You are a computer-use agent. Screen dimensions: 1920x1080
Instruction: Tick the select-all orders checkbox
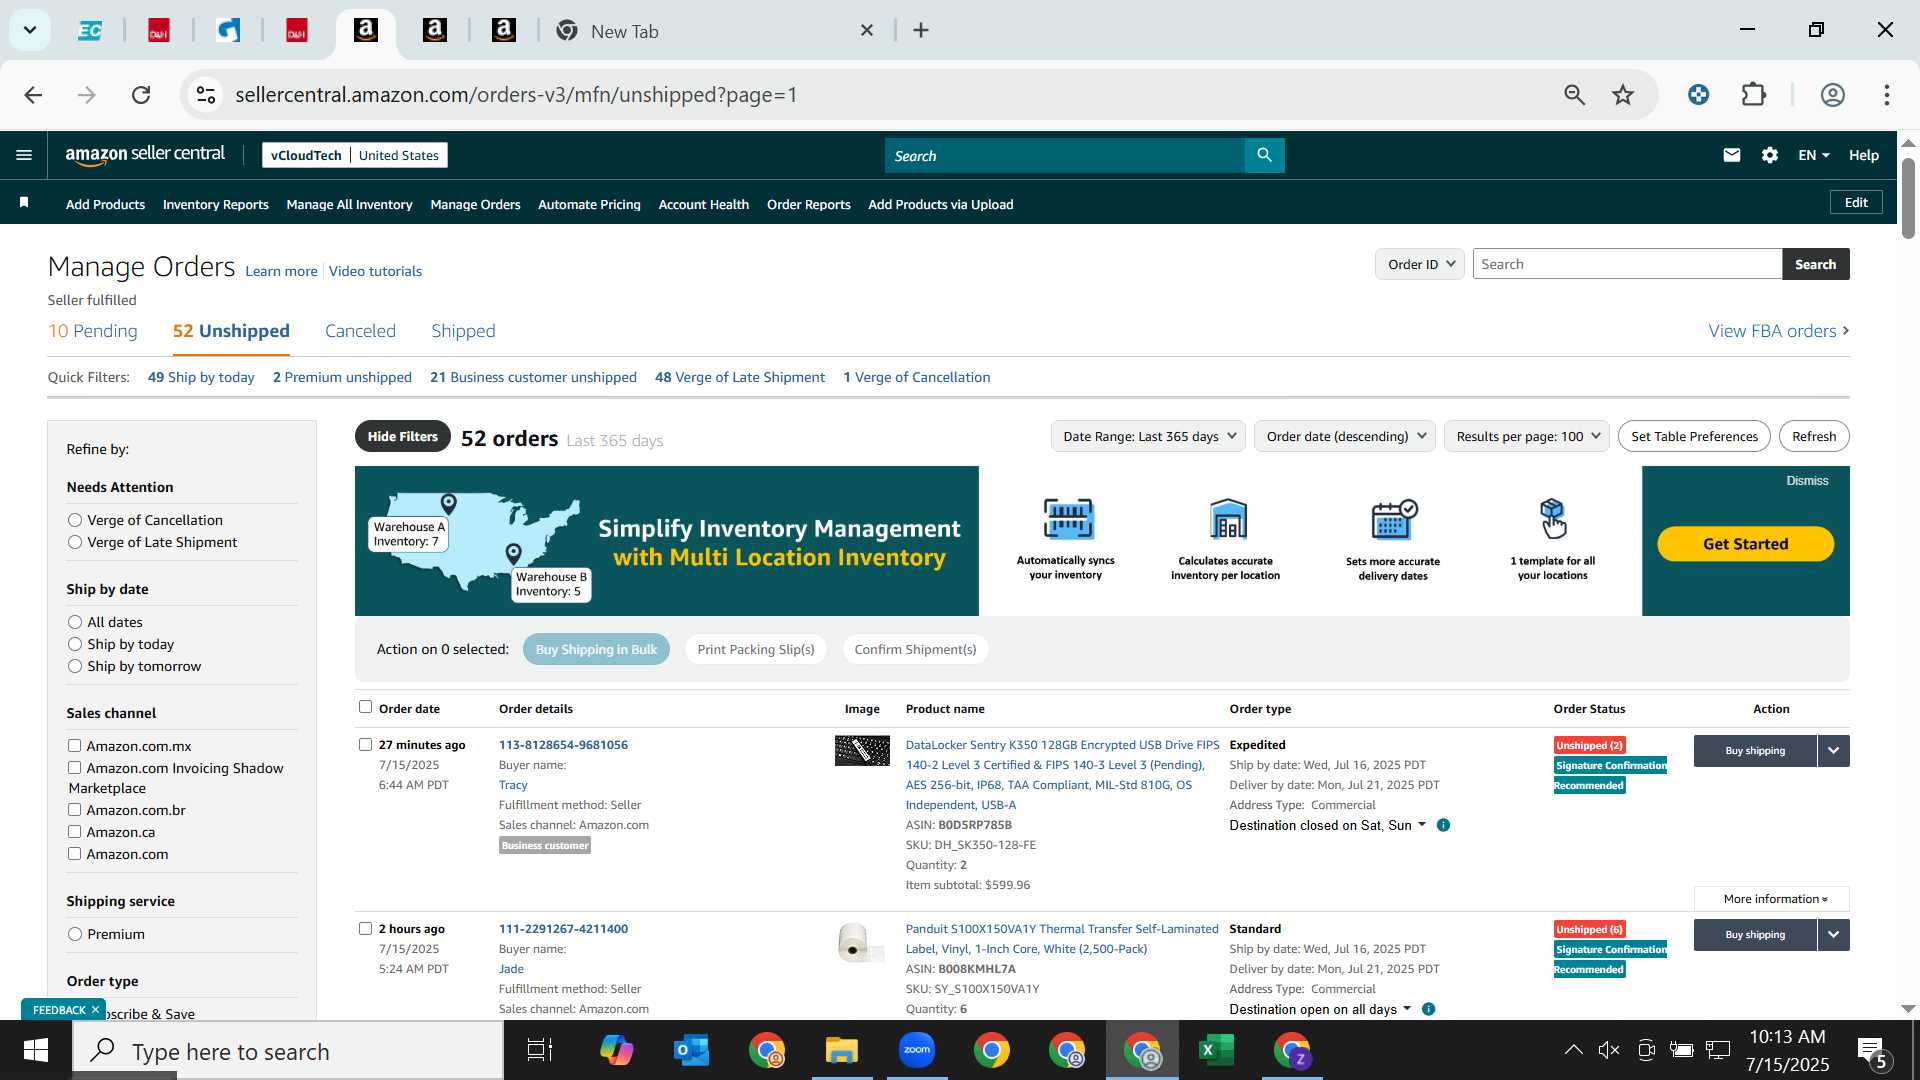pos(365,707)
